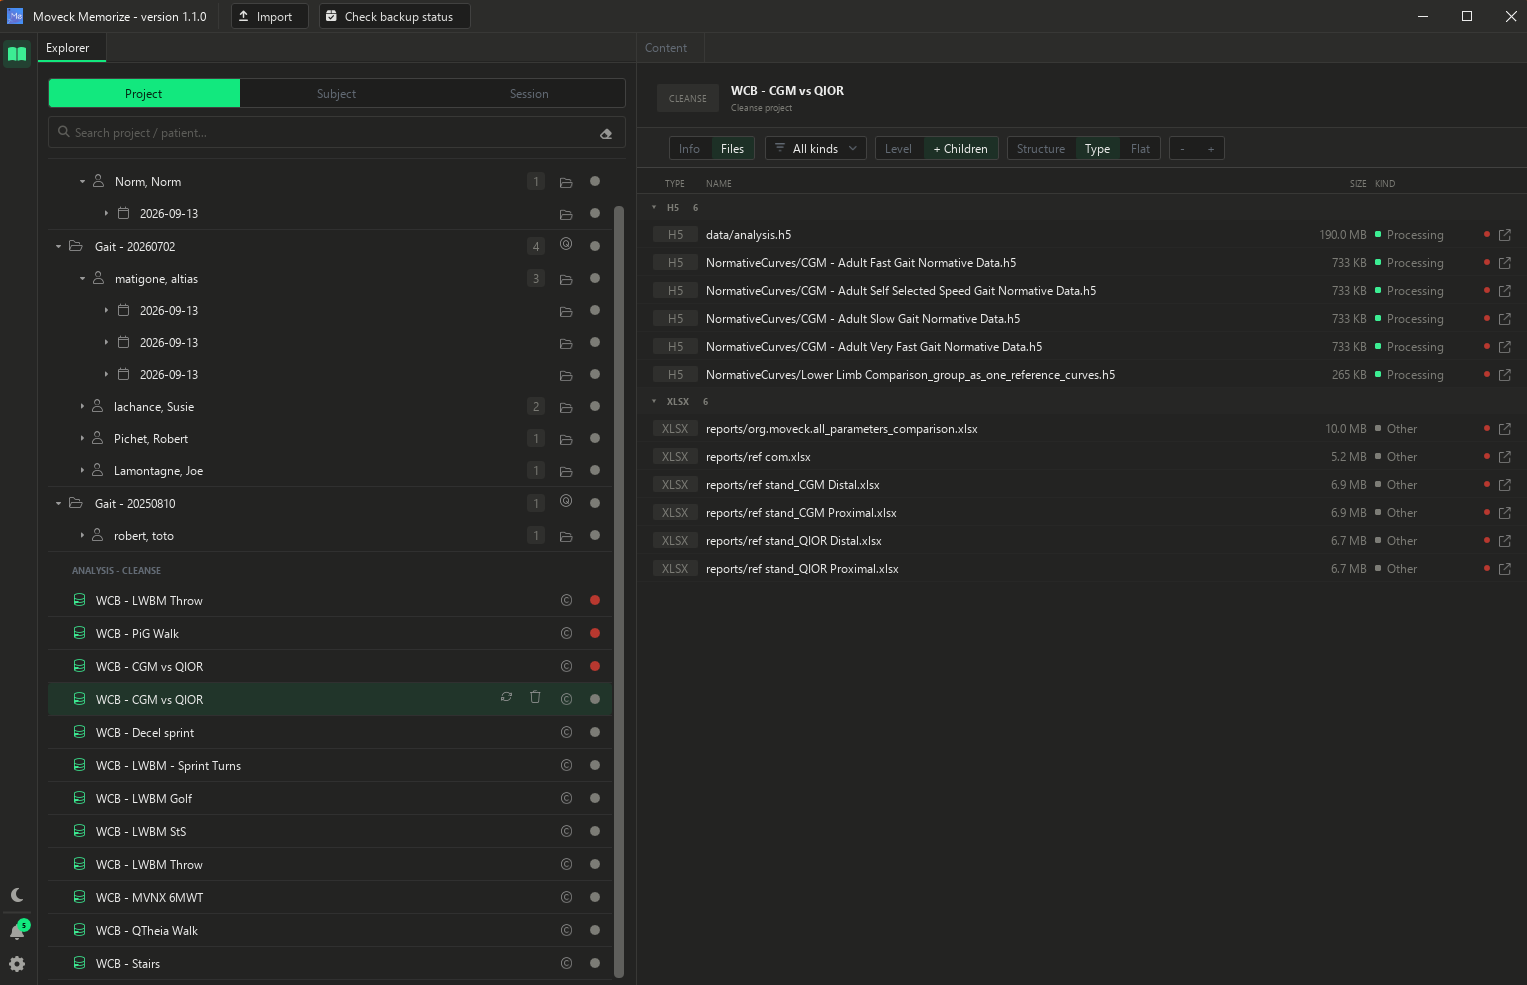Switch to the Session tab
The width and height of the screenshot is (1527, 985).
[529, 94]
